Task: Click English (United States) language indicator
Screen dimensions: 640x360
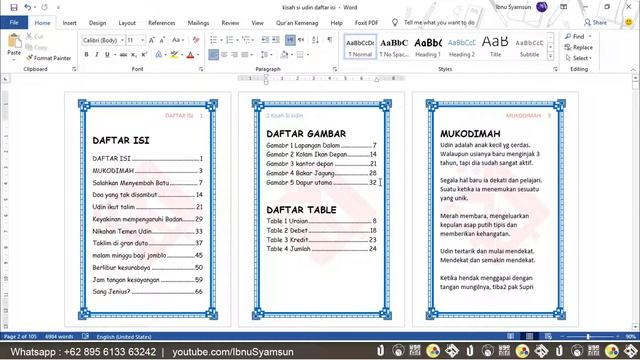Action: [x=124, y=337]
